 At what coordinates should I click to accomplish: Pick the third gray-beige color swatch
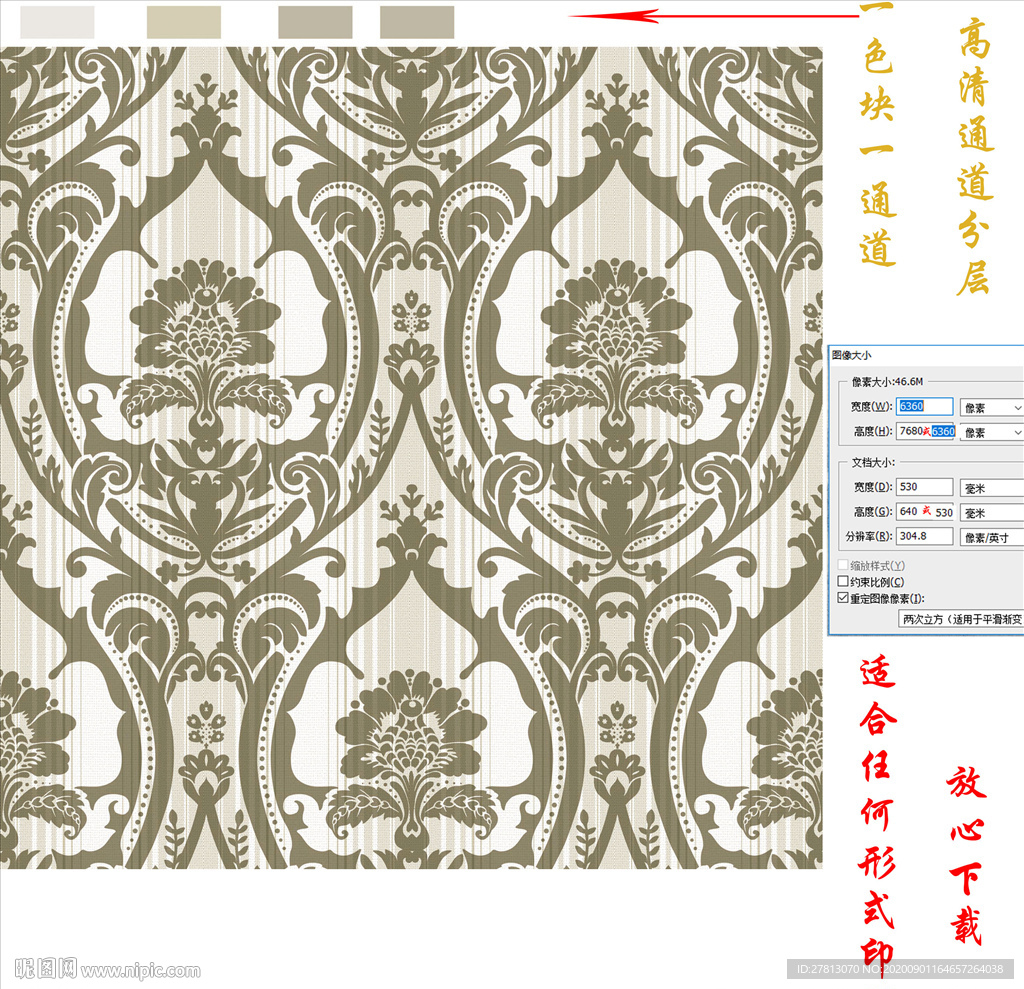point(315,22)
